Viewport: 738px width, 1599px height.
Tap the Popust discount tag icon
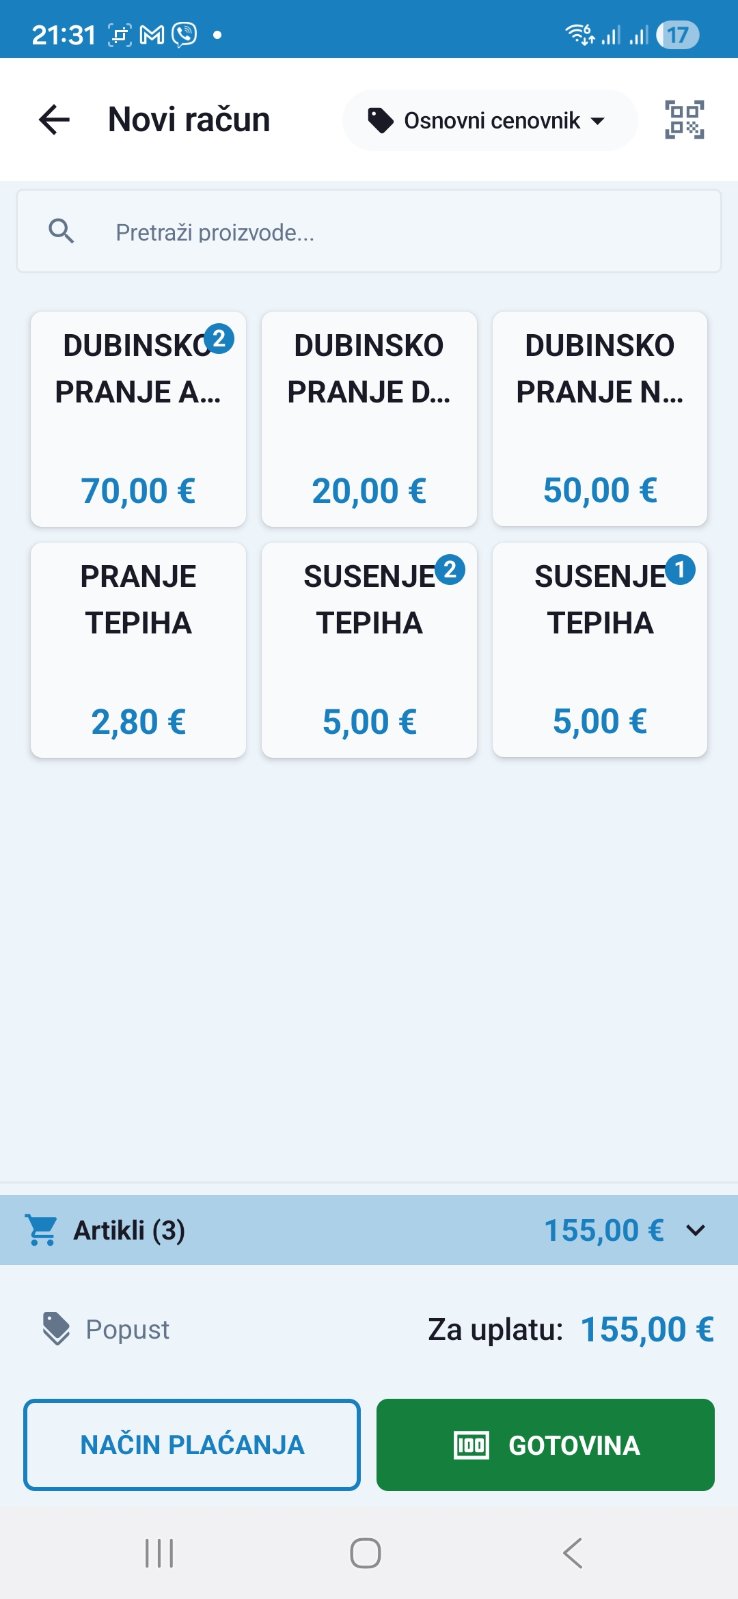pyautogui.click(x=56, y=1329)
